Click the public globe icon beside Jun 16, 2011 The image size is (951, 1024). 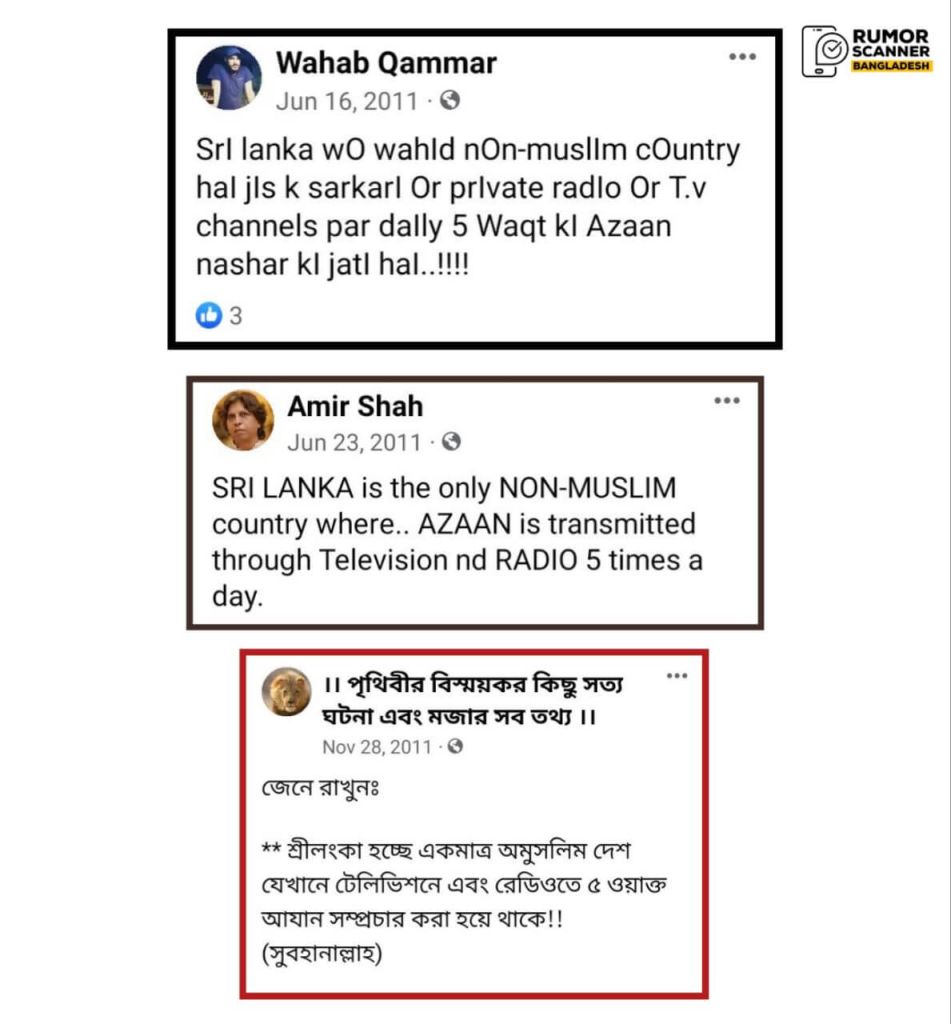450,101
